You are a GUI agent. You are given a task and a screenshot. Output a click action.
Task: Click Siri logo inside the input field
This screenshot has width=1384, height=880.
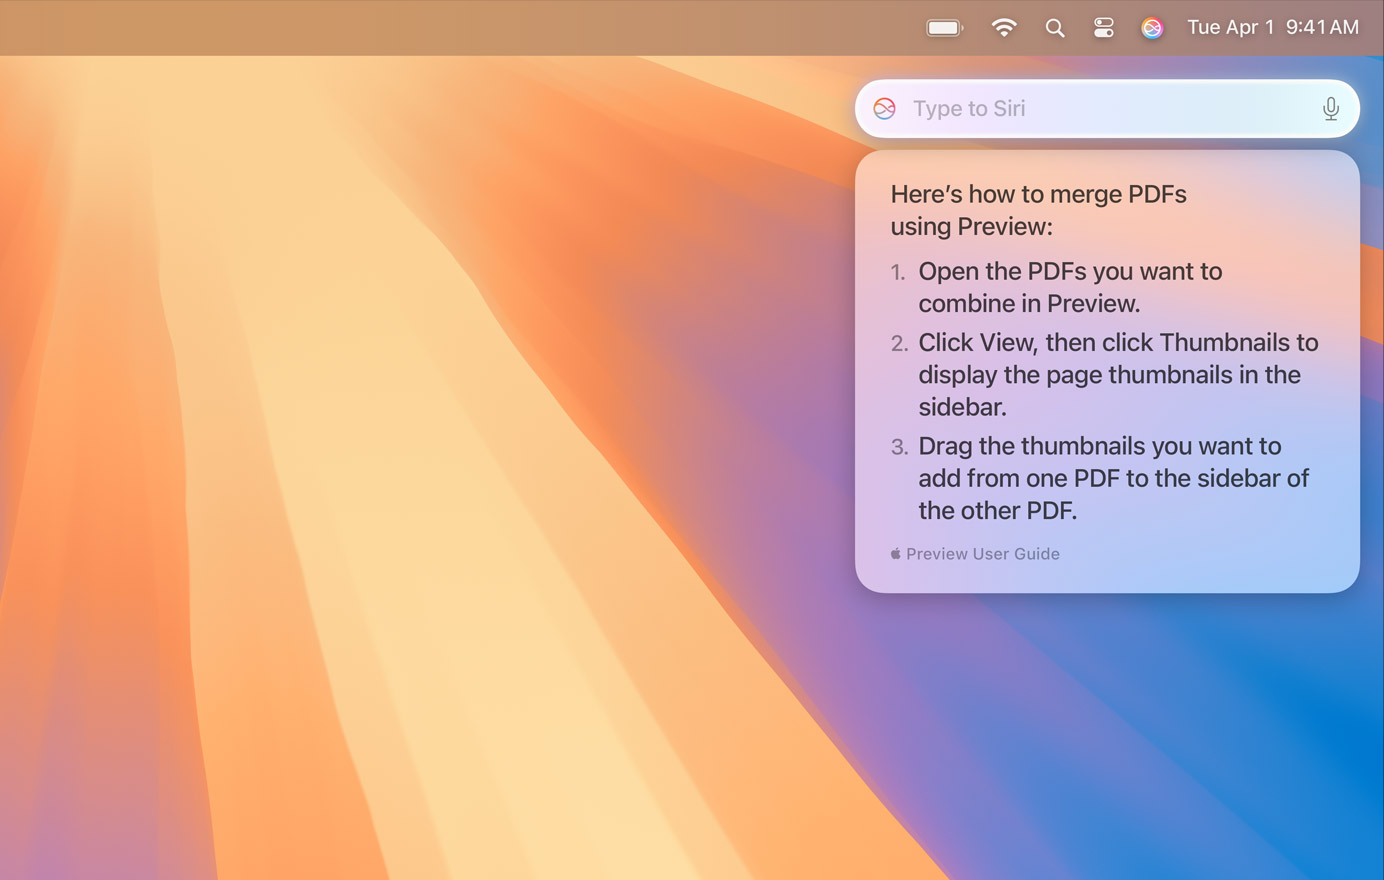point(885,108)
